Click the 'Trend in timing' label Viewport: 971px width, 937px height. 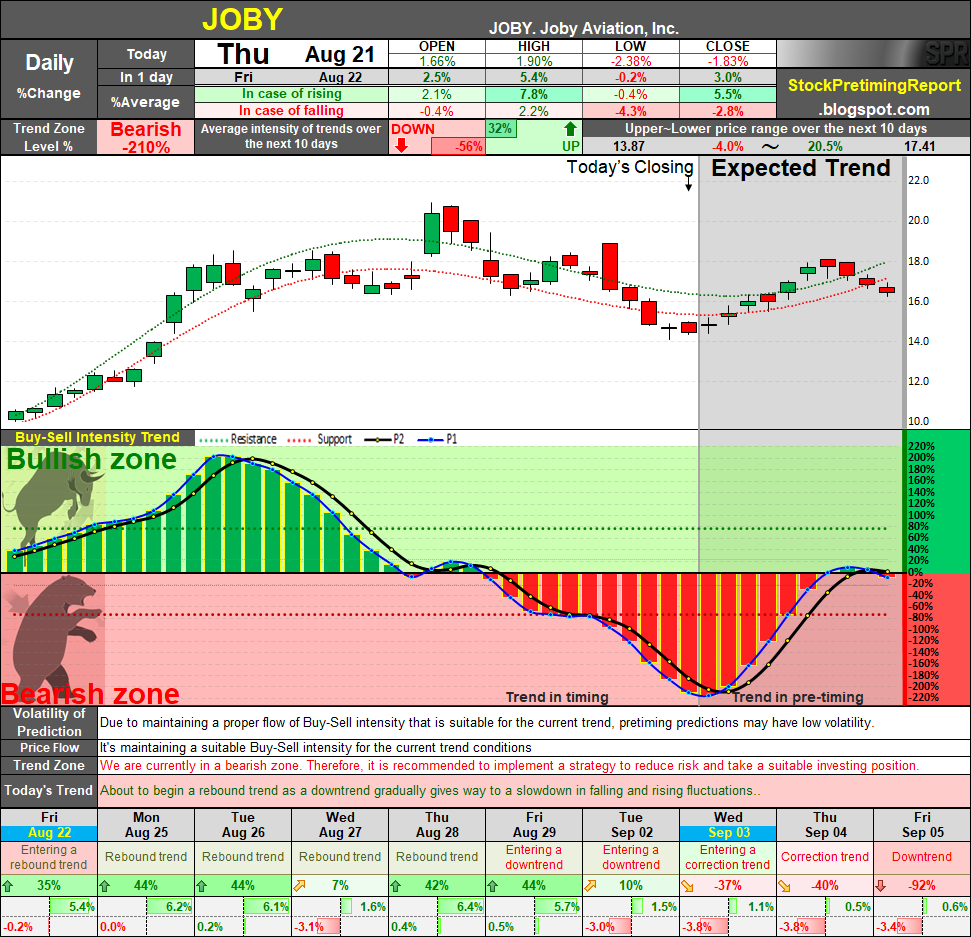pyautogui.click(x=557, y=697)
